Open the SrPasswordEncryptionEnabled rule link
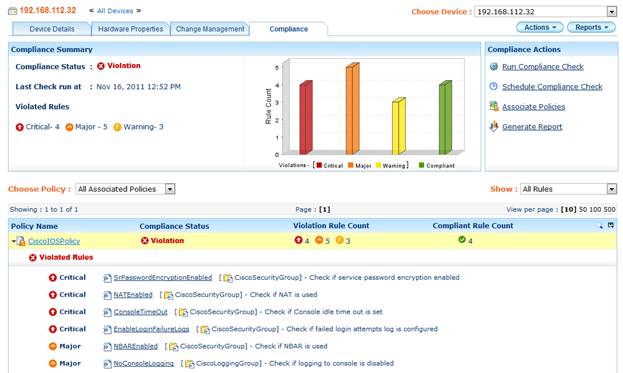 pyautogui.click(x=163, y=278)
